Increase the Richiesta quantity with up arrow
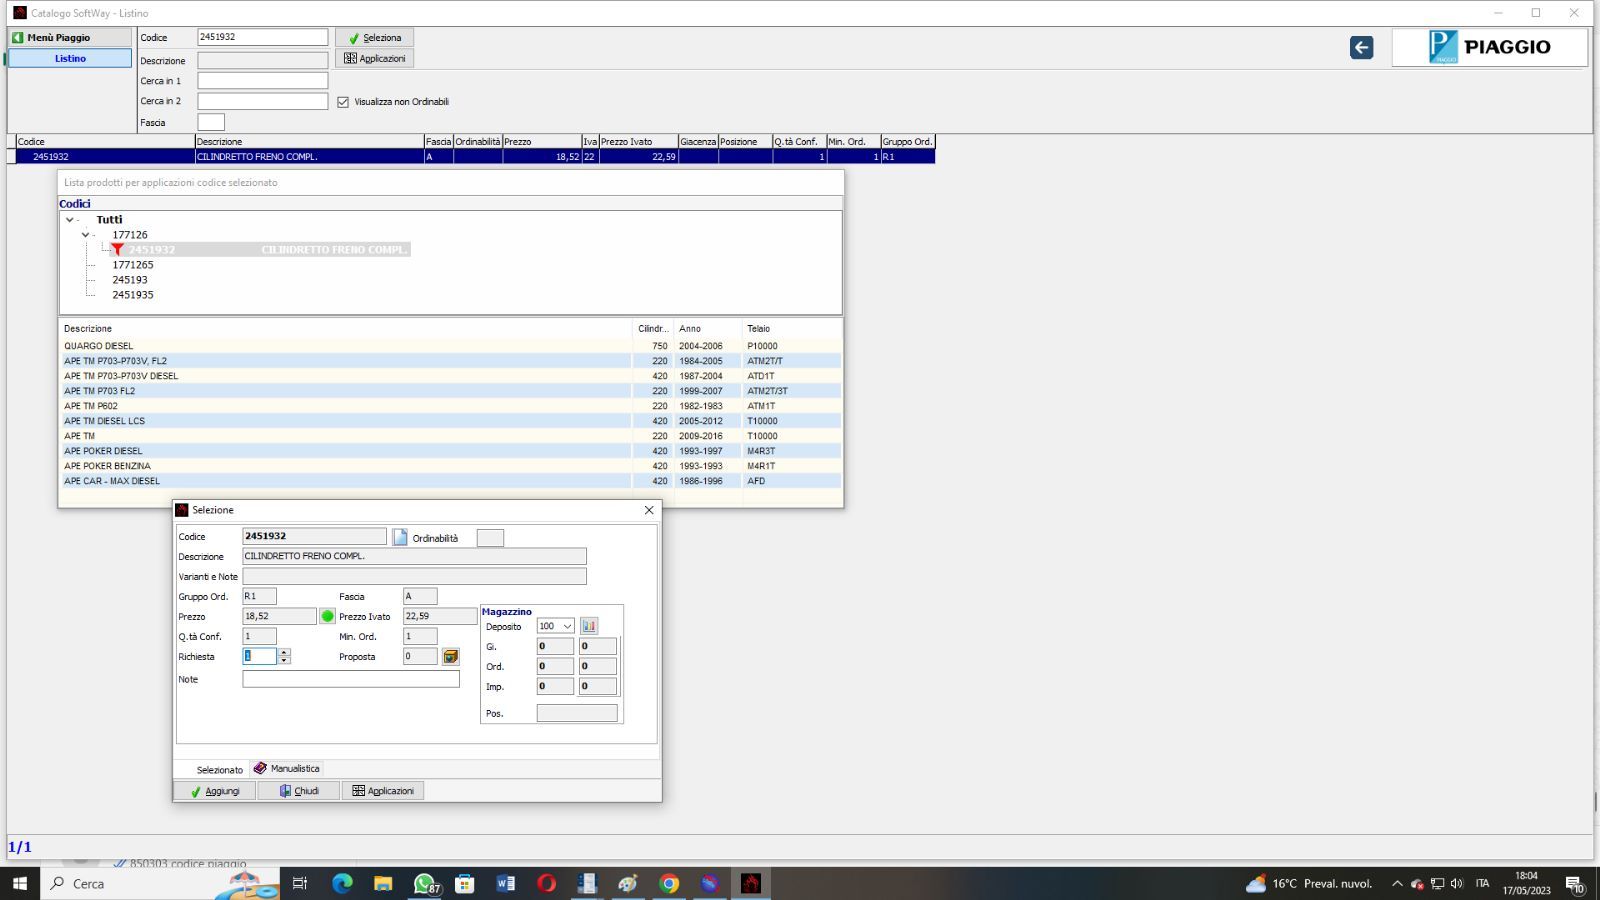Image resolution: width=1600 pixels, height=900 pixels. [285, 653]
